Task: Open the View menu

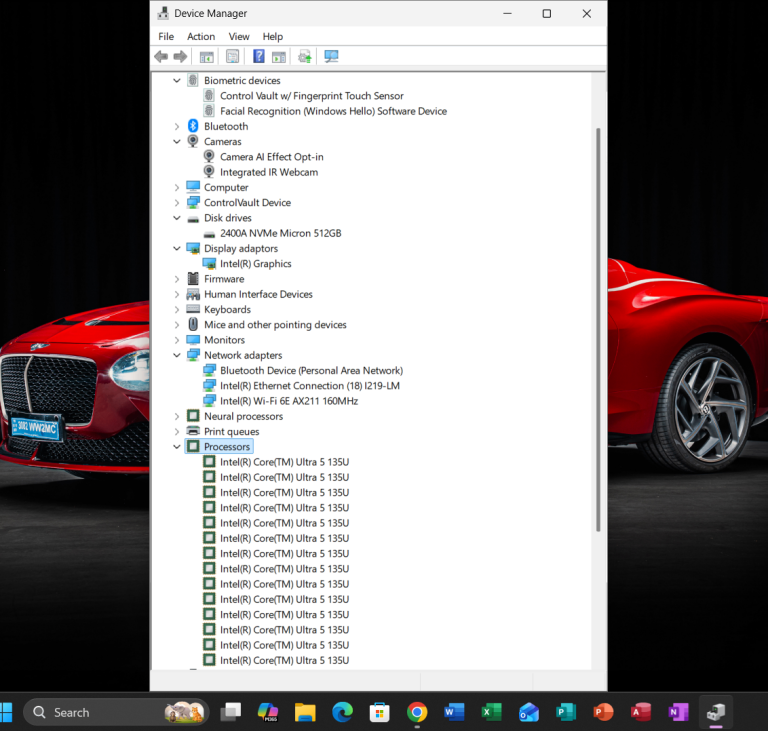Action: point(239,37)
